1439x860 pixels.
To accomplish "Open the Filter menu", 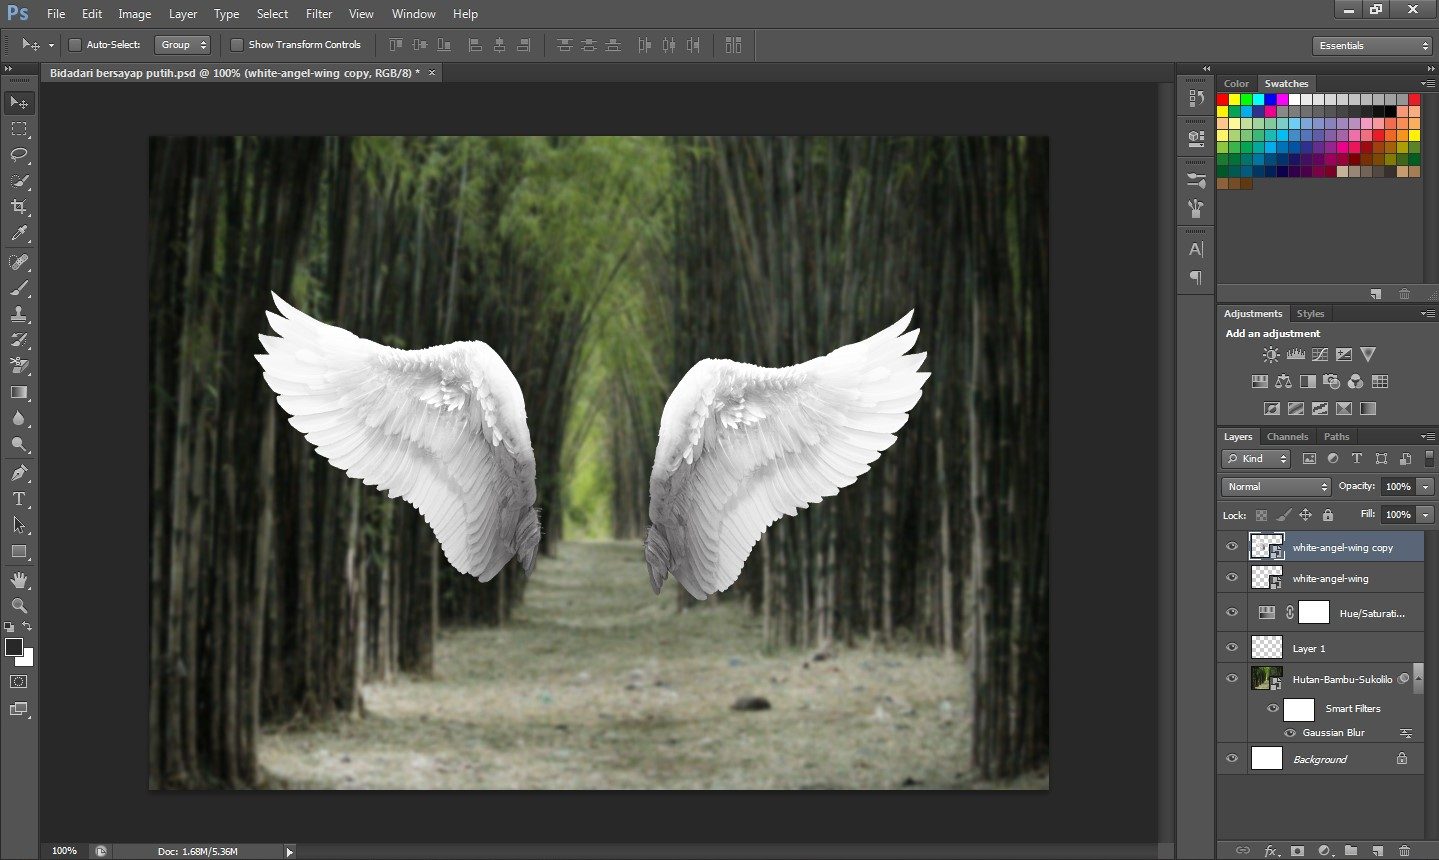I will [x=319, y=14].
